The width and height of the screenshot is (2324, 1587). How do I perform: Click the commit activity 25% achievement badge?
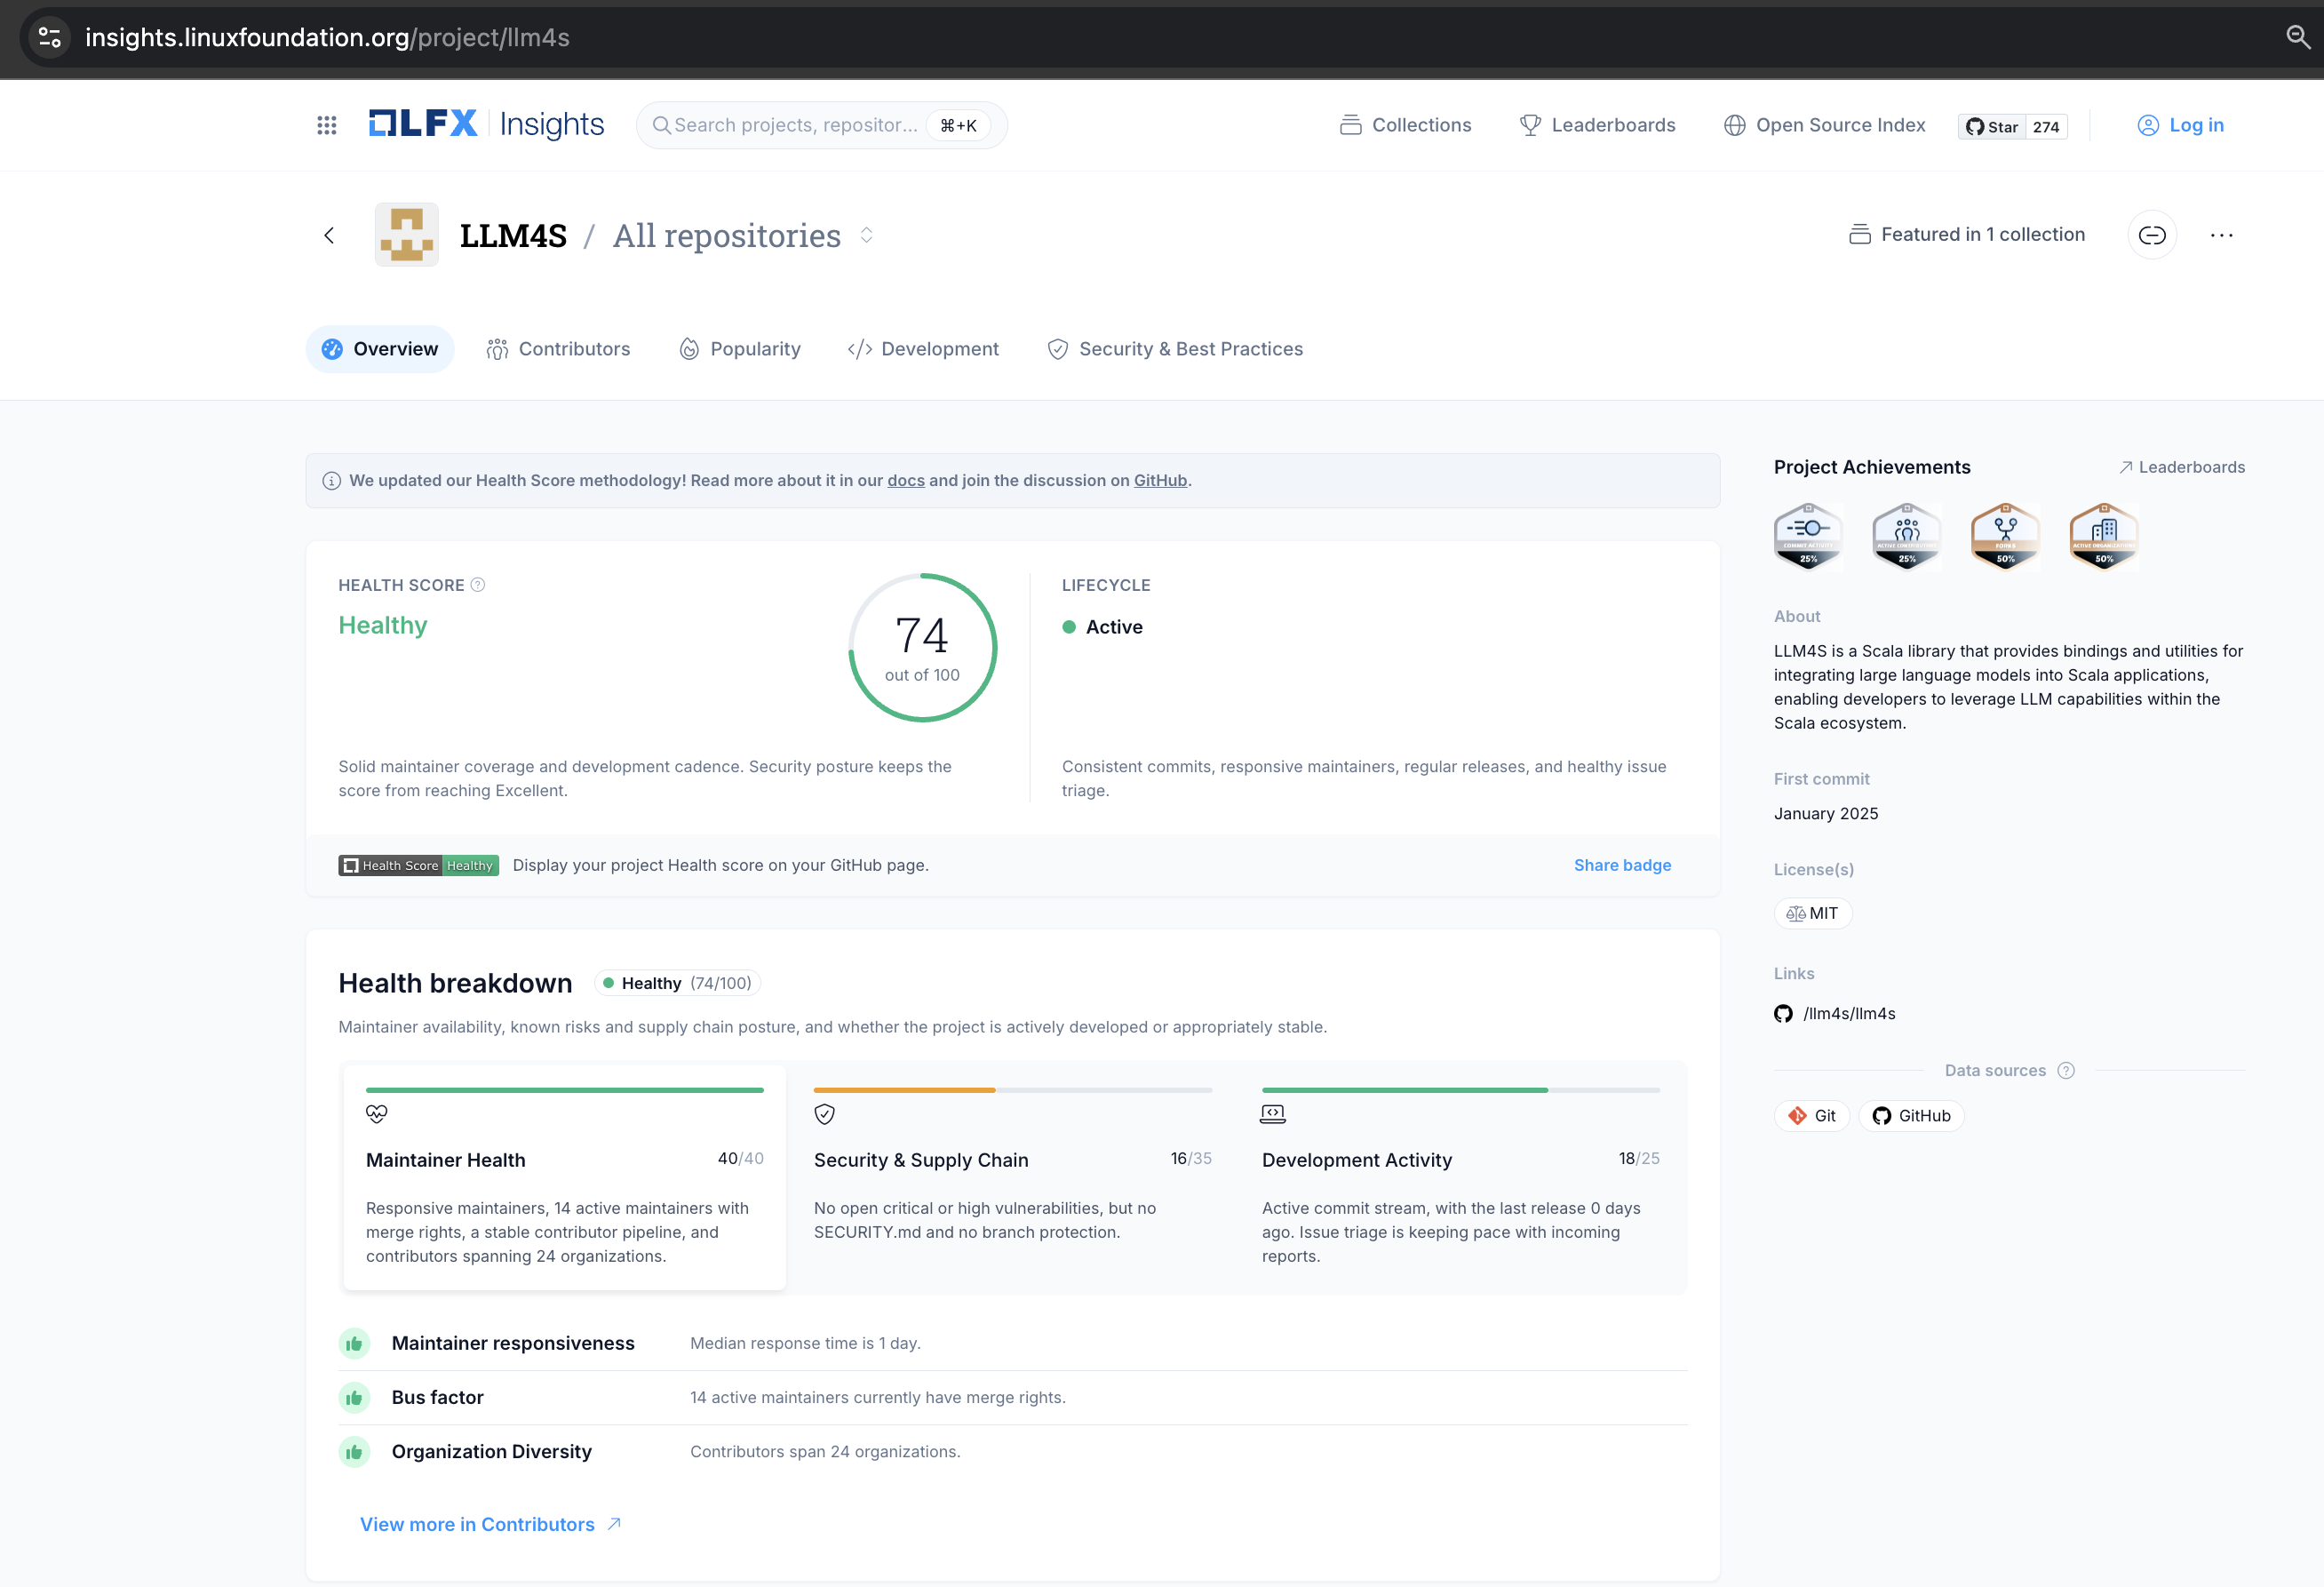(1808, 536)
